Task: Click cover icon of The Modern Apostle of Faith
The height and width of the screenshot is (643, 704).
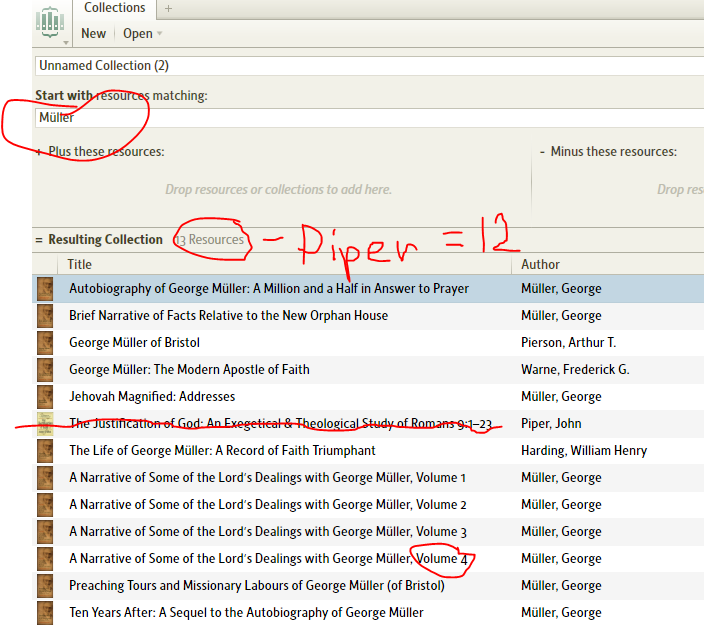Action: (45, 370)
